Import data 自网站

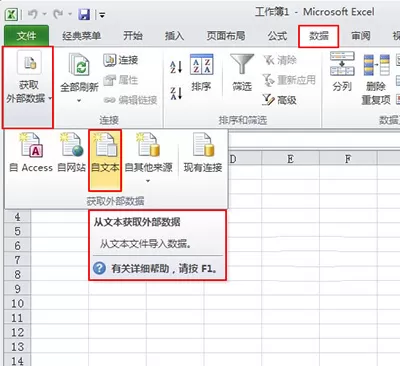coord(72,153)
